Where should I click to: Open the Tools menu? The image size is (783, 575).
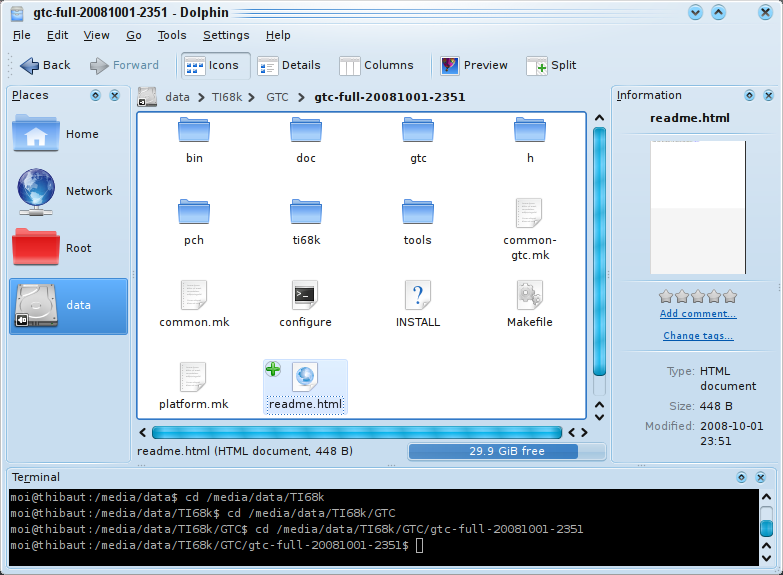pyautogui.click(x=172, y=35)
